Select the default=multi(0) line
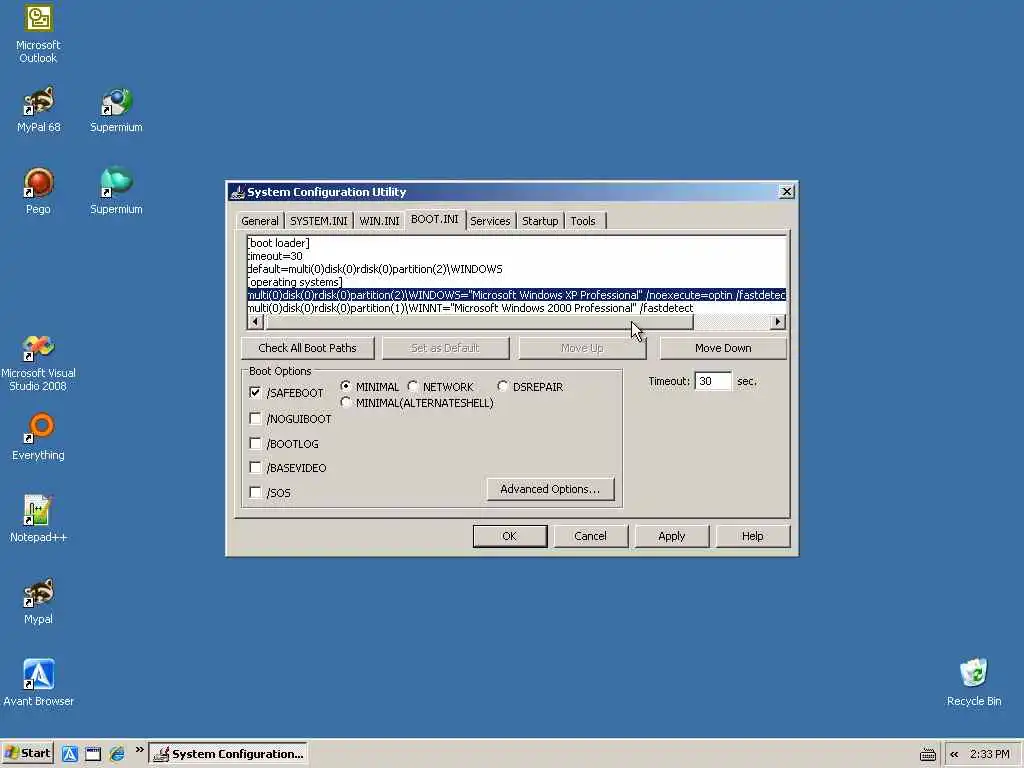This screenshot has height=768, width=1024. (x=517, y=269)
